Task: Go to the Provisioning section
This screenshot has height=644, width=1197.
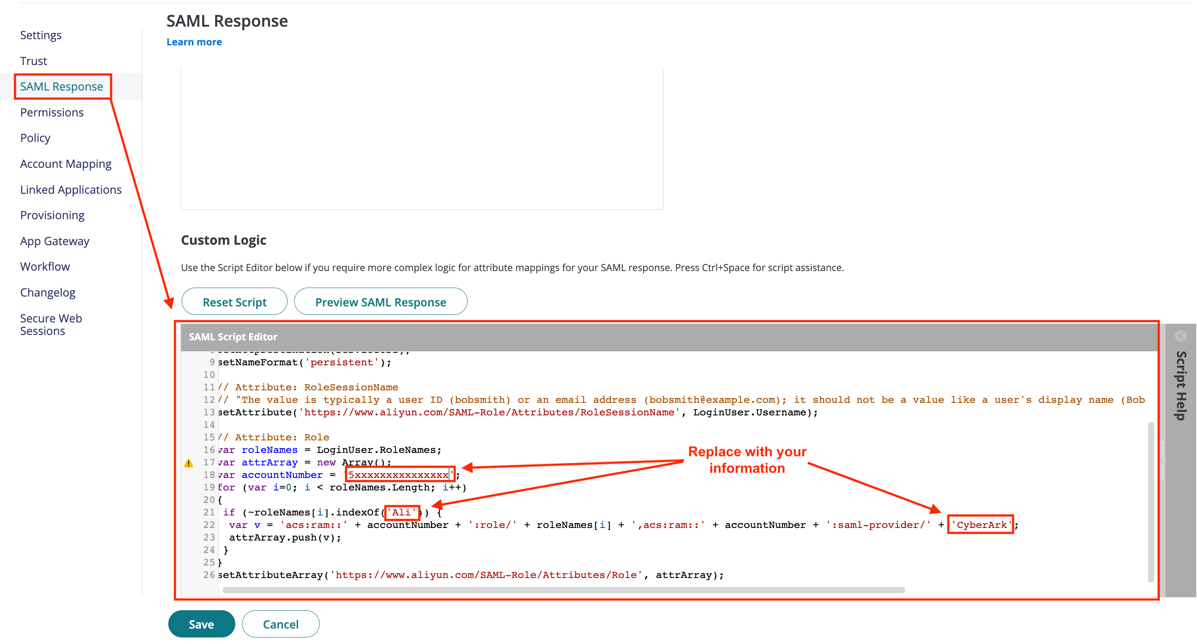Action: 52,215
